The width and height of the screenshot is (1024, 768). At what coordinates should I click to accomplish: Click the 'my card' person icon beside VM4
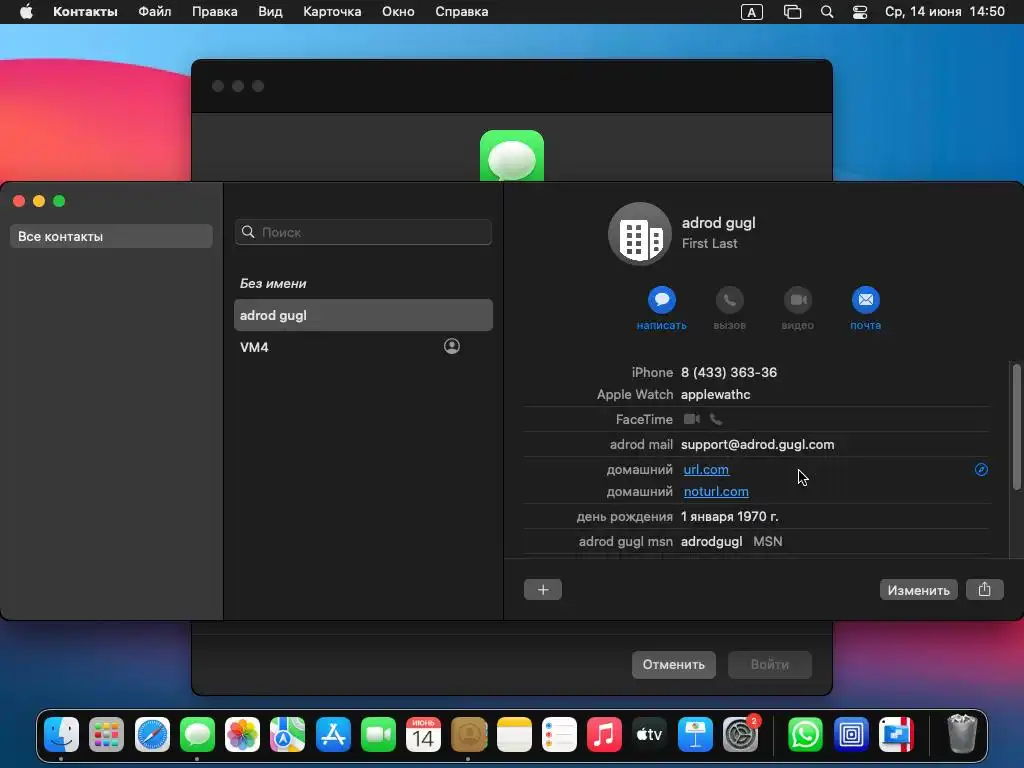(451, 346)
